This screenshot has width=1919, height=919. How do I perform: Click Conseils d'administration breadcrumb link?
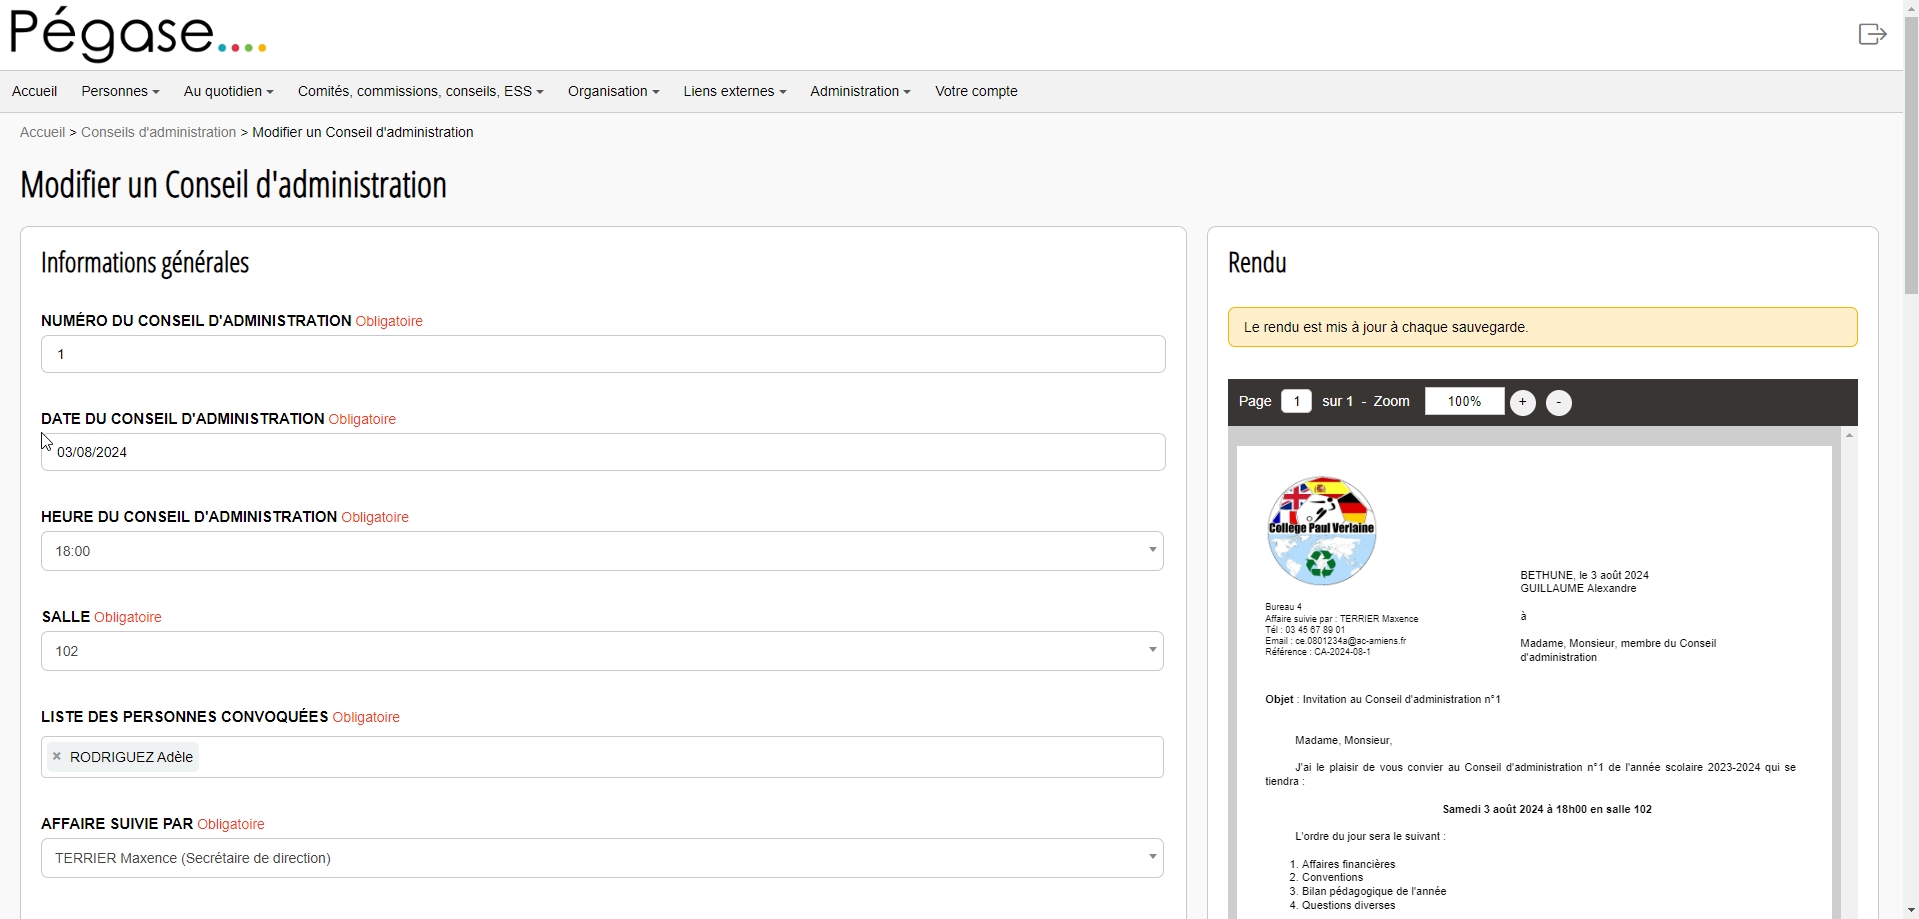point(158,132)
